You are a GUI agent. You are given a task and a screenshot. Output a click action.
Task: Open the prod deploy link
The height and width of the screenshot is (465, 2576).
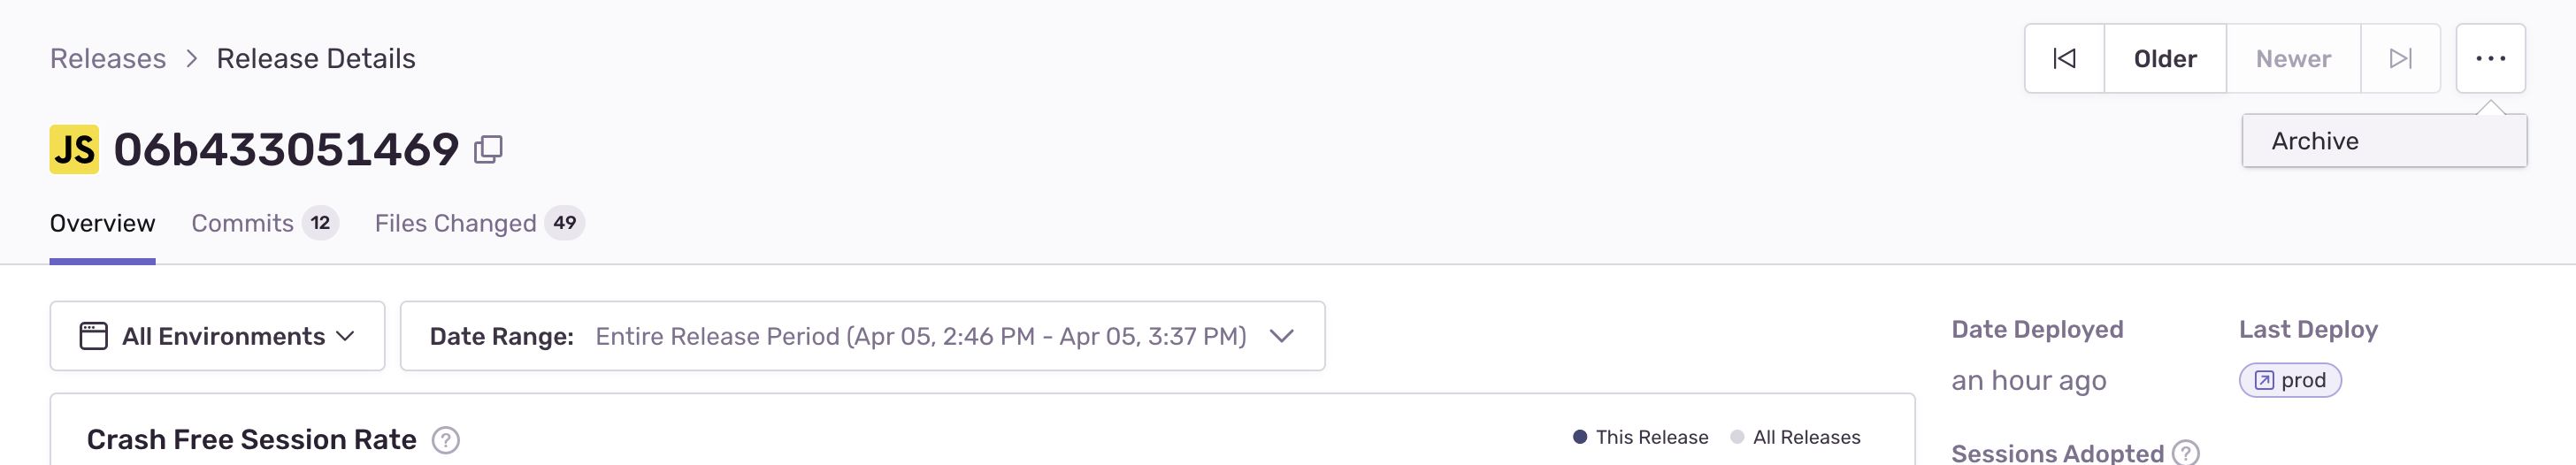click(x=2290, y=380)
